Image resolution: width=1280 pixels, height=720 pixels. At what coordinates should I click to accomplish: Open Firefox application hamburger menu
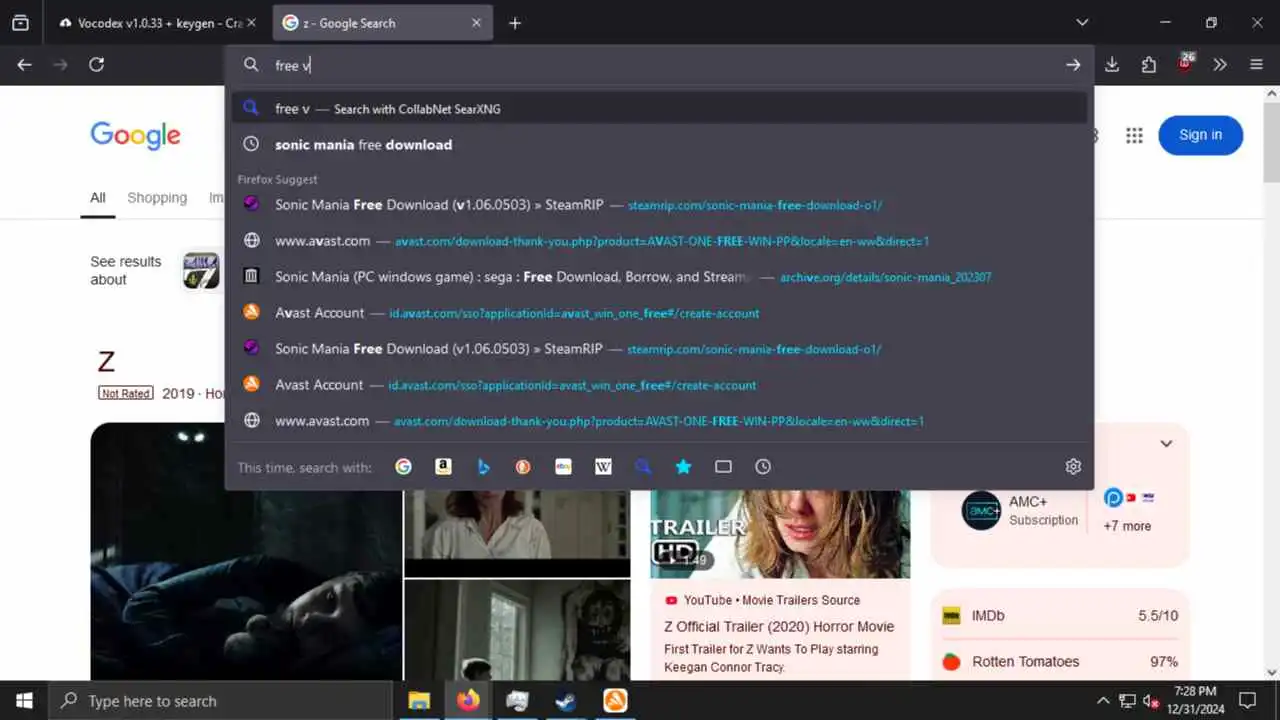1257,65
